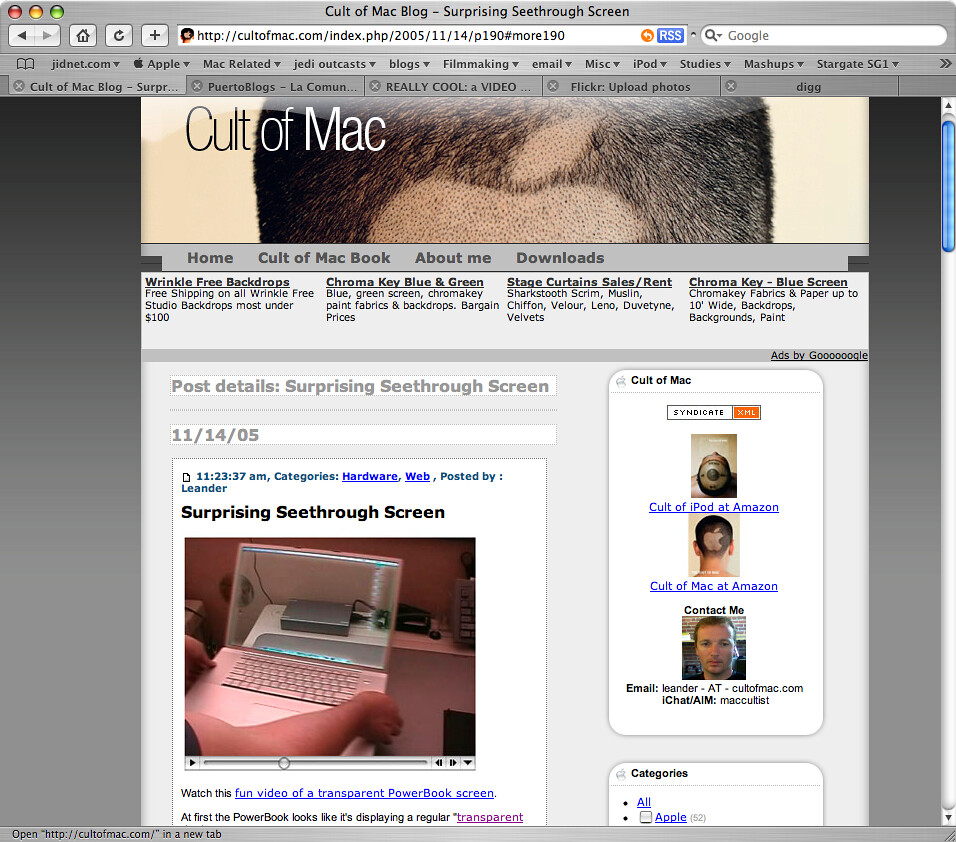Viewport: 956px width, 842px height.
Task: Open the video controller options triangle
Action: (x=468, y=762)
